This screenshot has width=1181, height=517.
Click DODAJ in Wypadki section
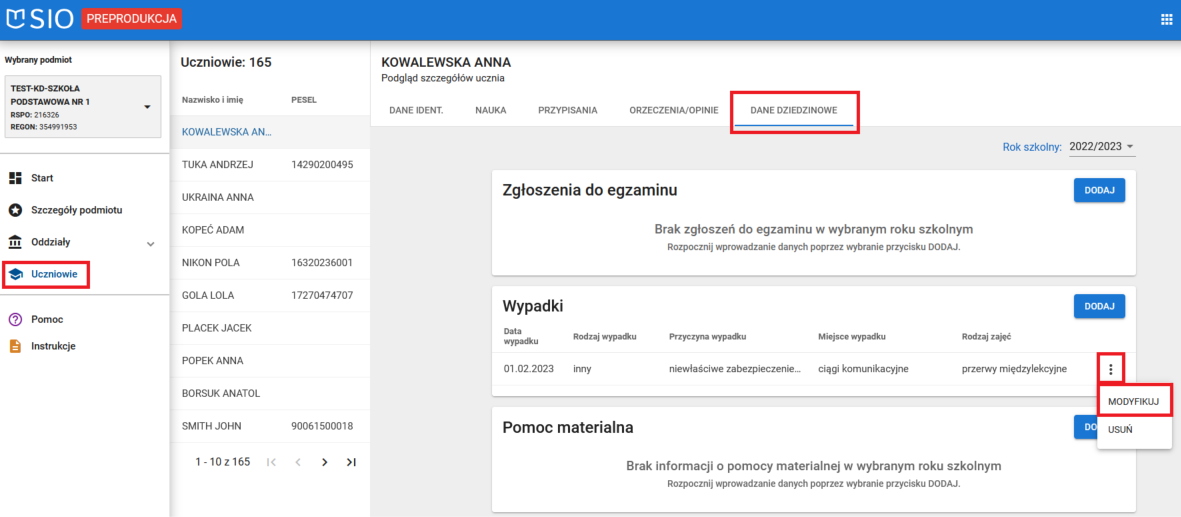click(x=1099, y=306)
